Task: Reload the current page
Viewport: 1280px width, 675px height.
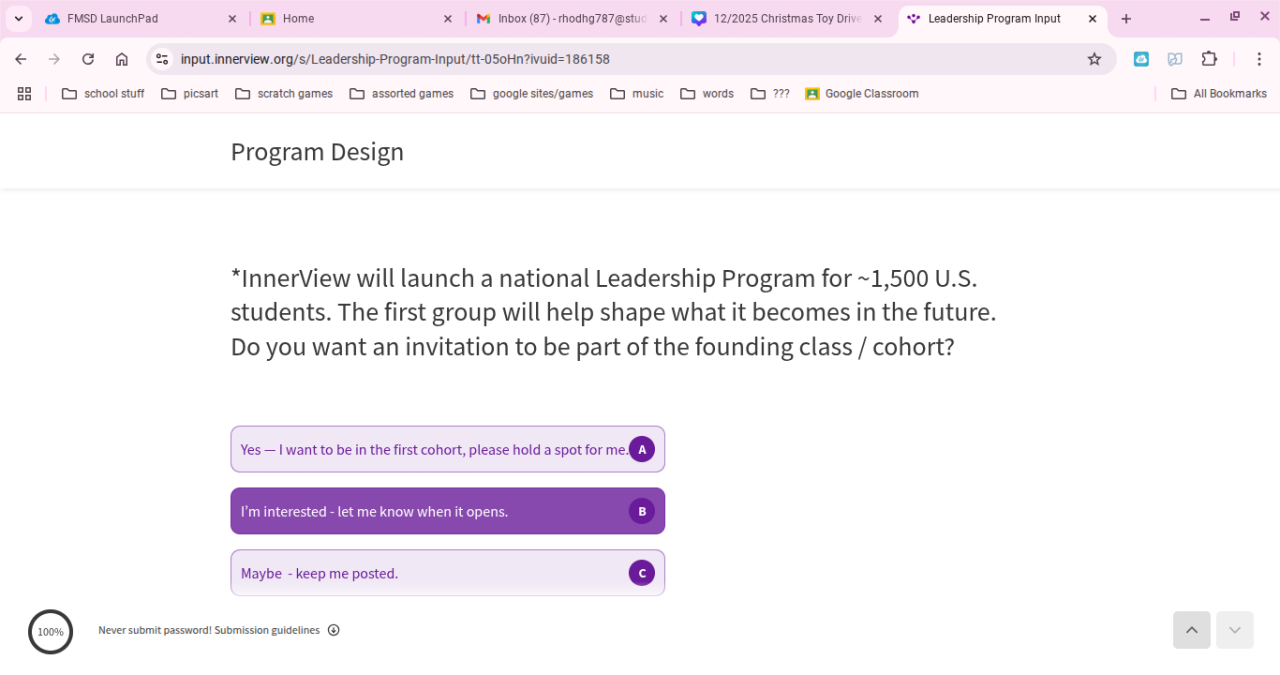Action: pyautogui.click(x=88, y=59)
